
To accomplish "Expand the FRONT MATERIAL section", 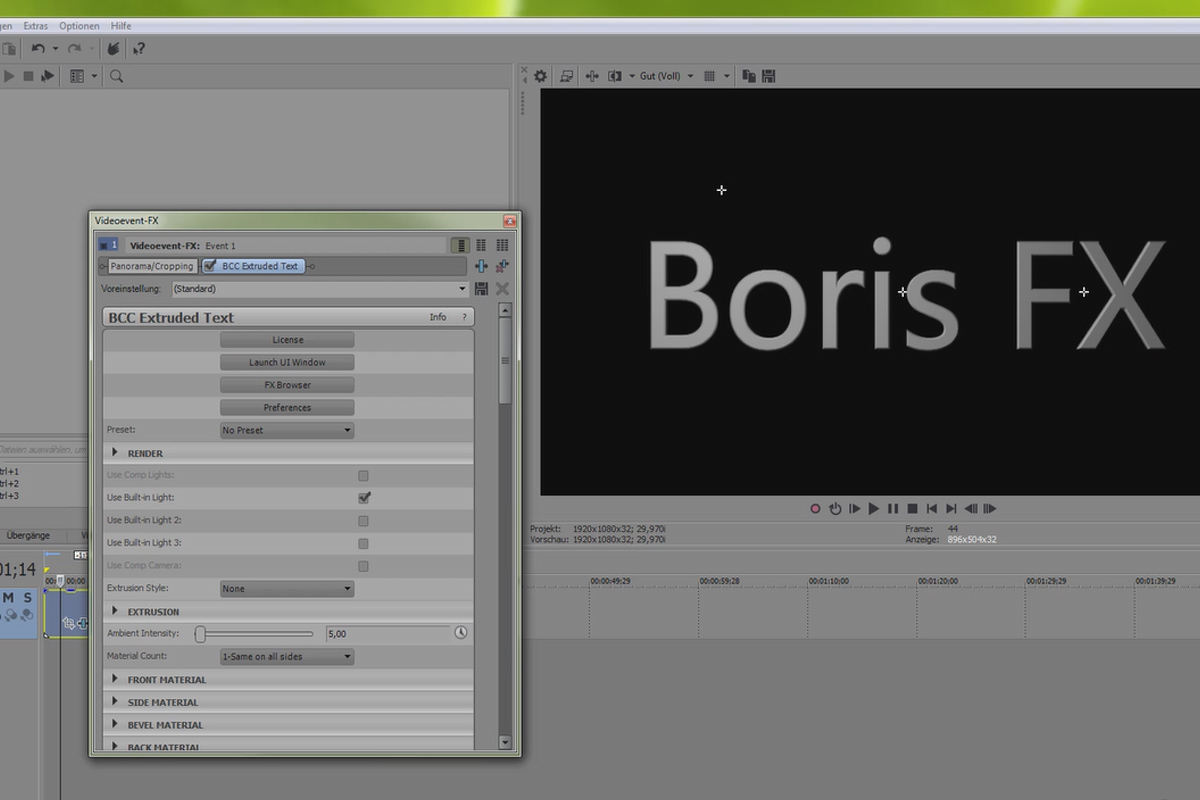I will (115, 679).
